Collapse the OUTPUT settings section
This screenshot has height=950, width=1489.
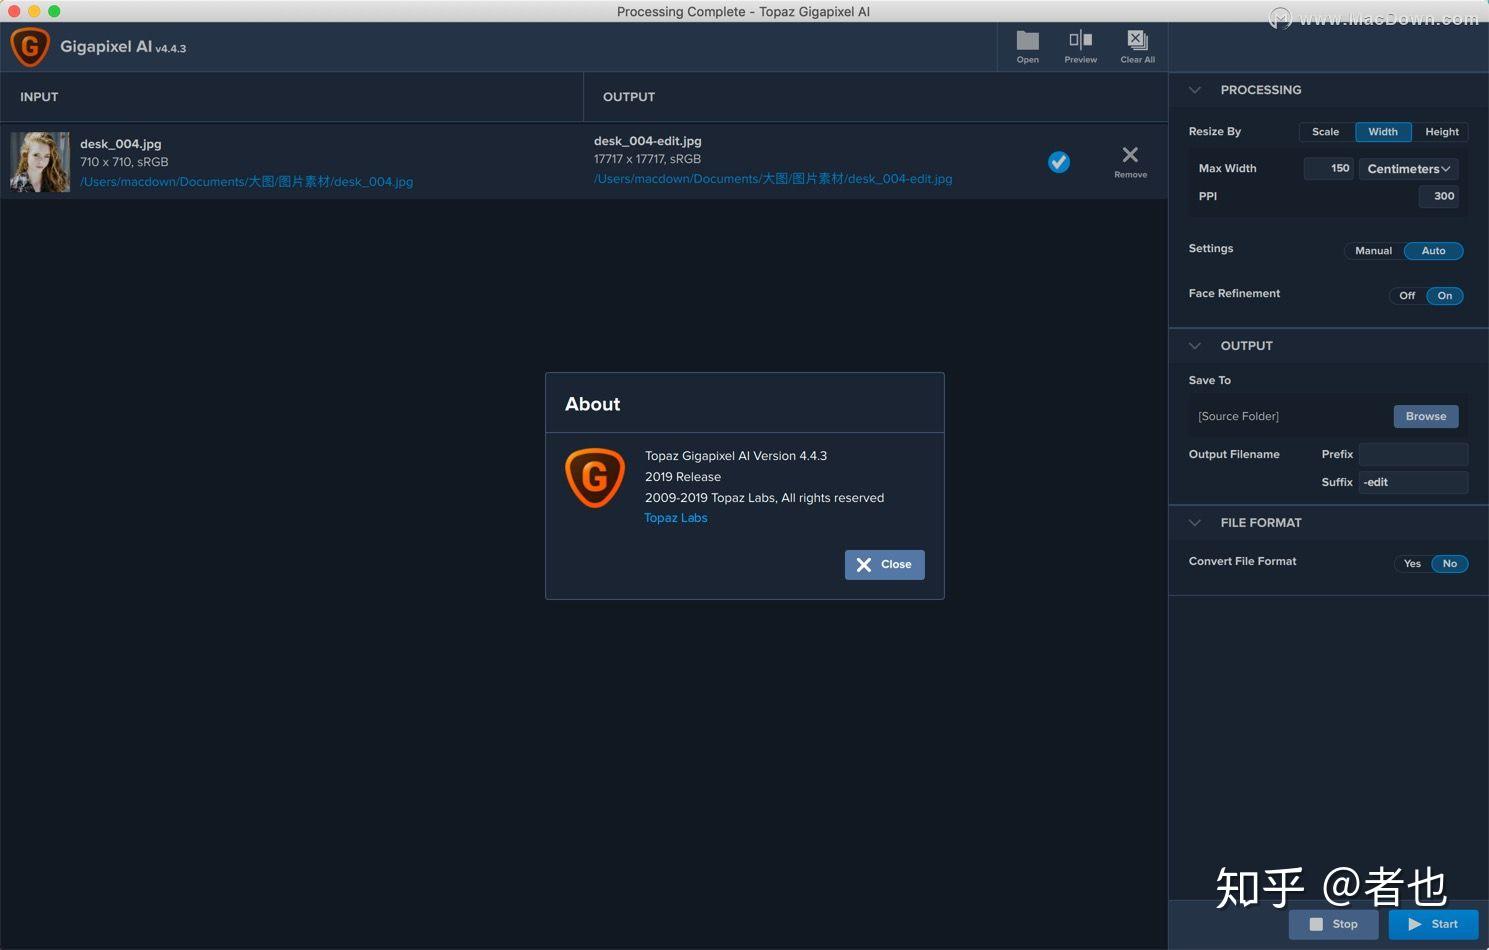(x=1195, y=346)
